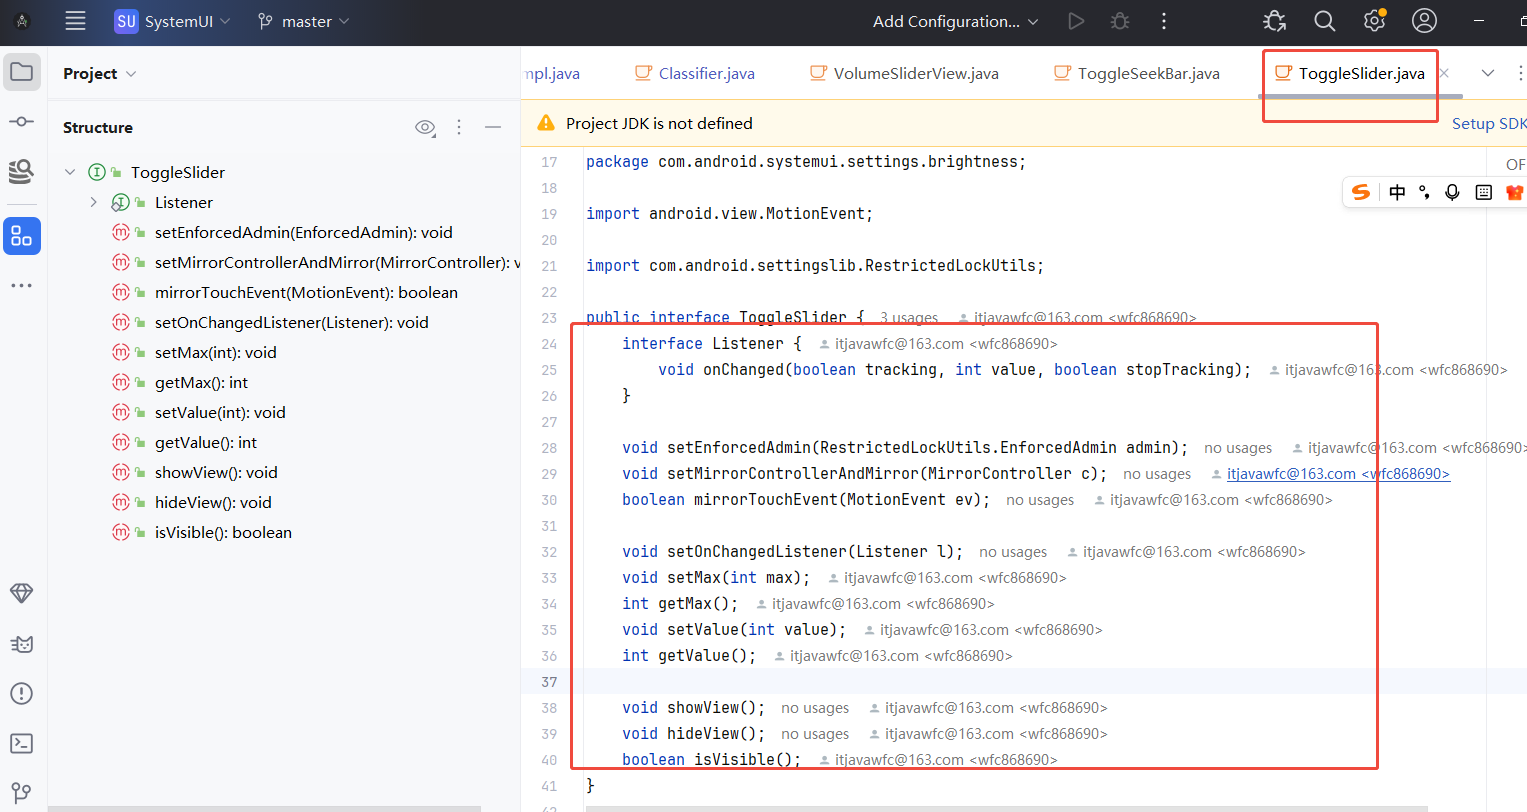Open the Problems tool window icon
1527x812 pixels.
click(22, 693)
